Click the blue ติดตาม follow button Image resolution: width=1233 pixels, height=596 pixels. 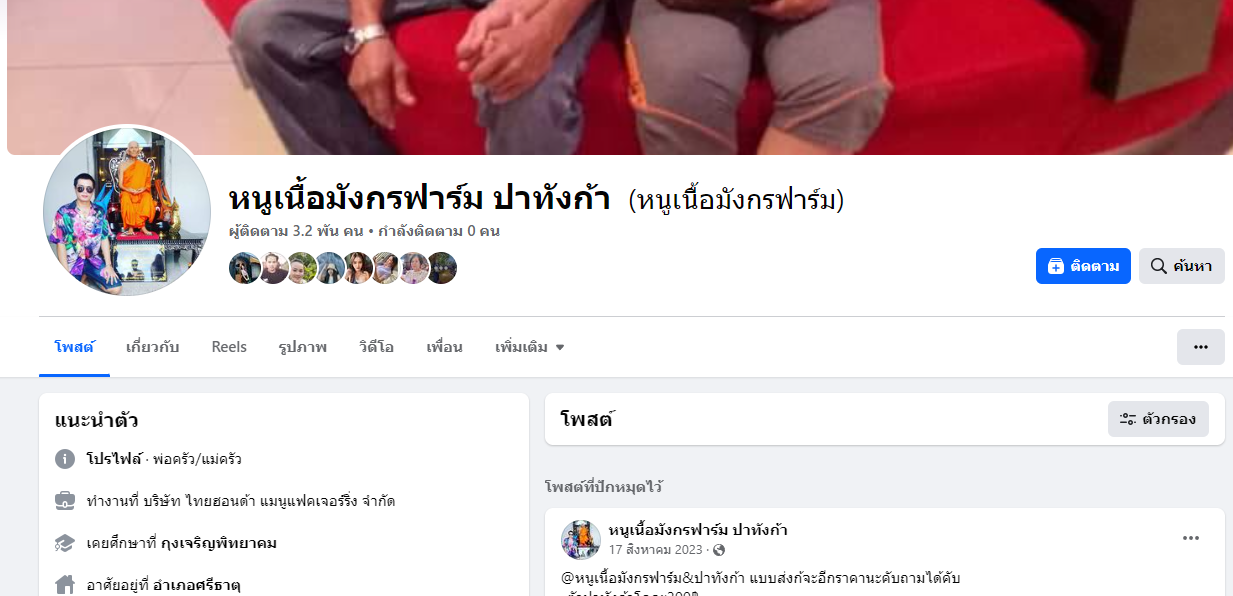point(1083,266)
